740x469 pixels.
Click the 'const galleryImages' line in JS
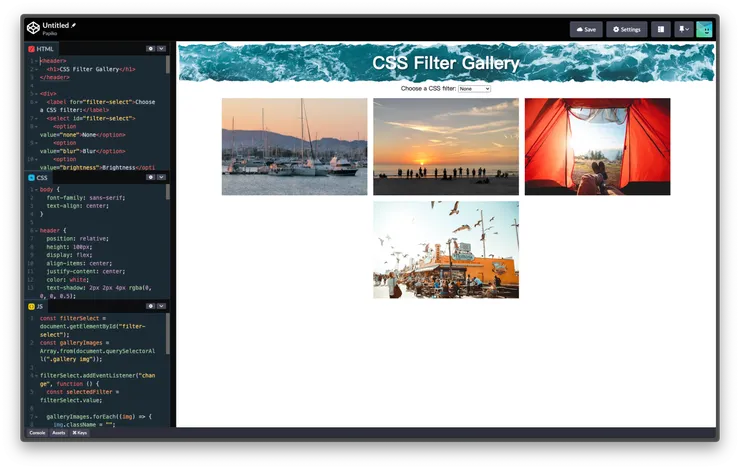click(97, 351)
